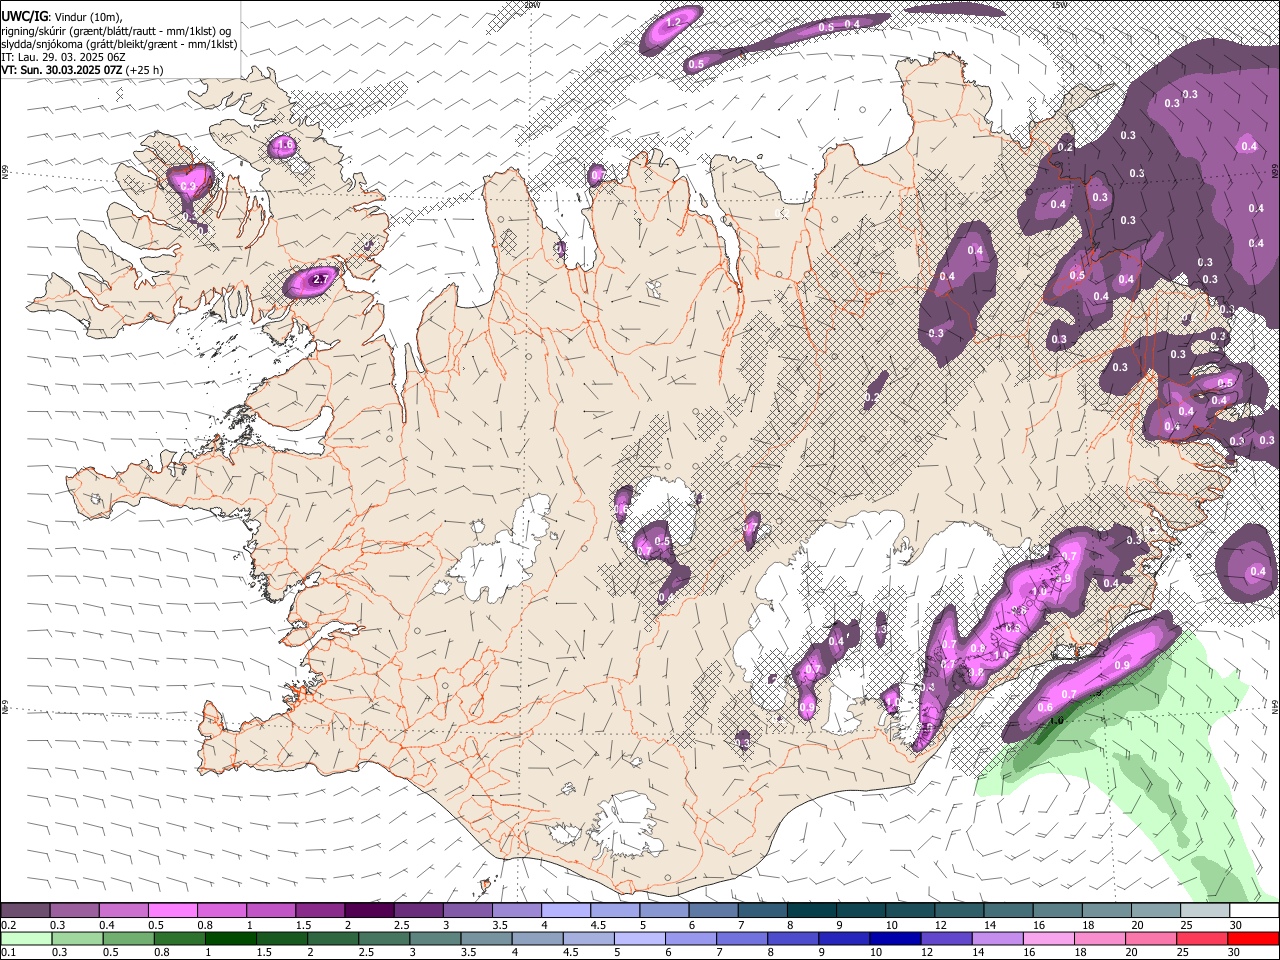The height and width of the screenshot is (960, 1280).
Task: Pick the bright pink 0.5 swatch, upper legend row
Action: click(x=172, y=910)
